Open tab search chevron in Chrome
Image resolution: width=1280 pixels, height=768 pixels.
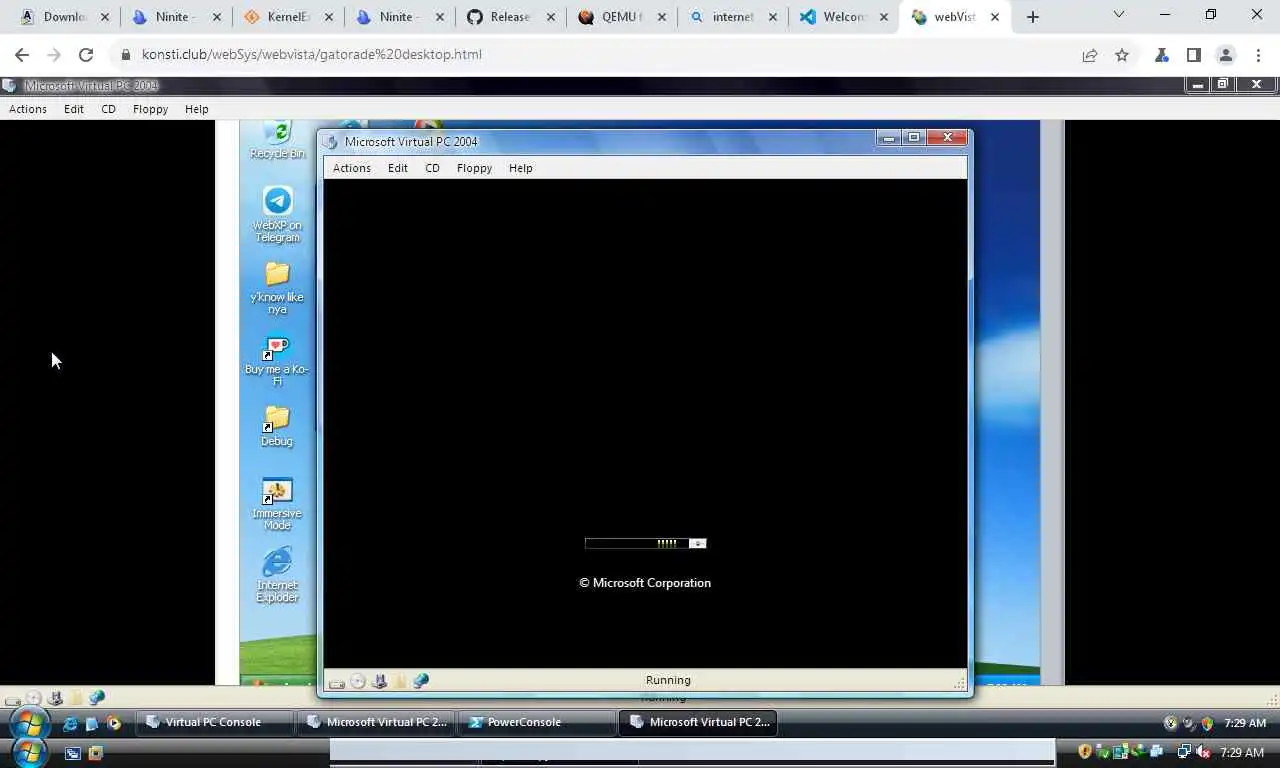pyautogui.click(x=1119, y=15)
